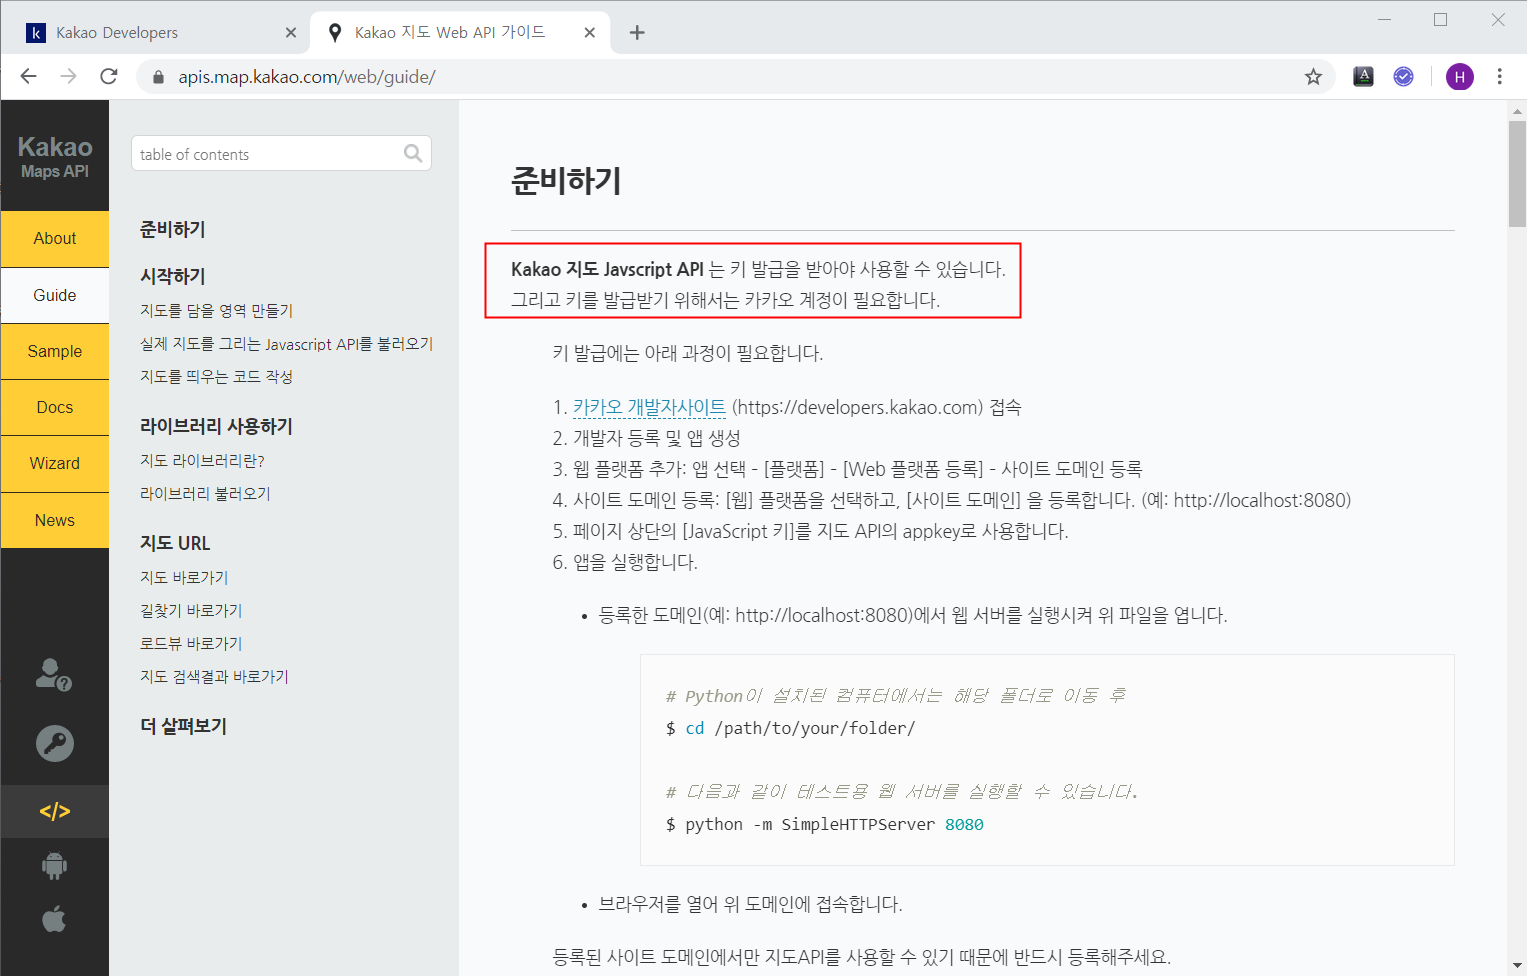This screenshot has width=1527, height=976.
Task: Click the '개발자 등록 및 앱 생성' step text
Action: 656,438
